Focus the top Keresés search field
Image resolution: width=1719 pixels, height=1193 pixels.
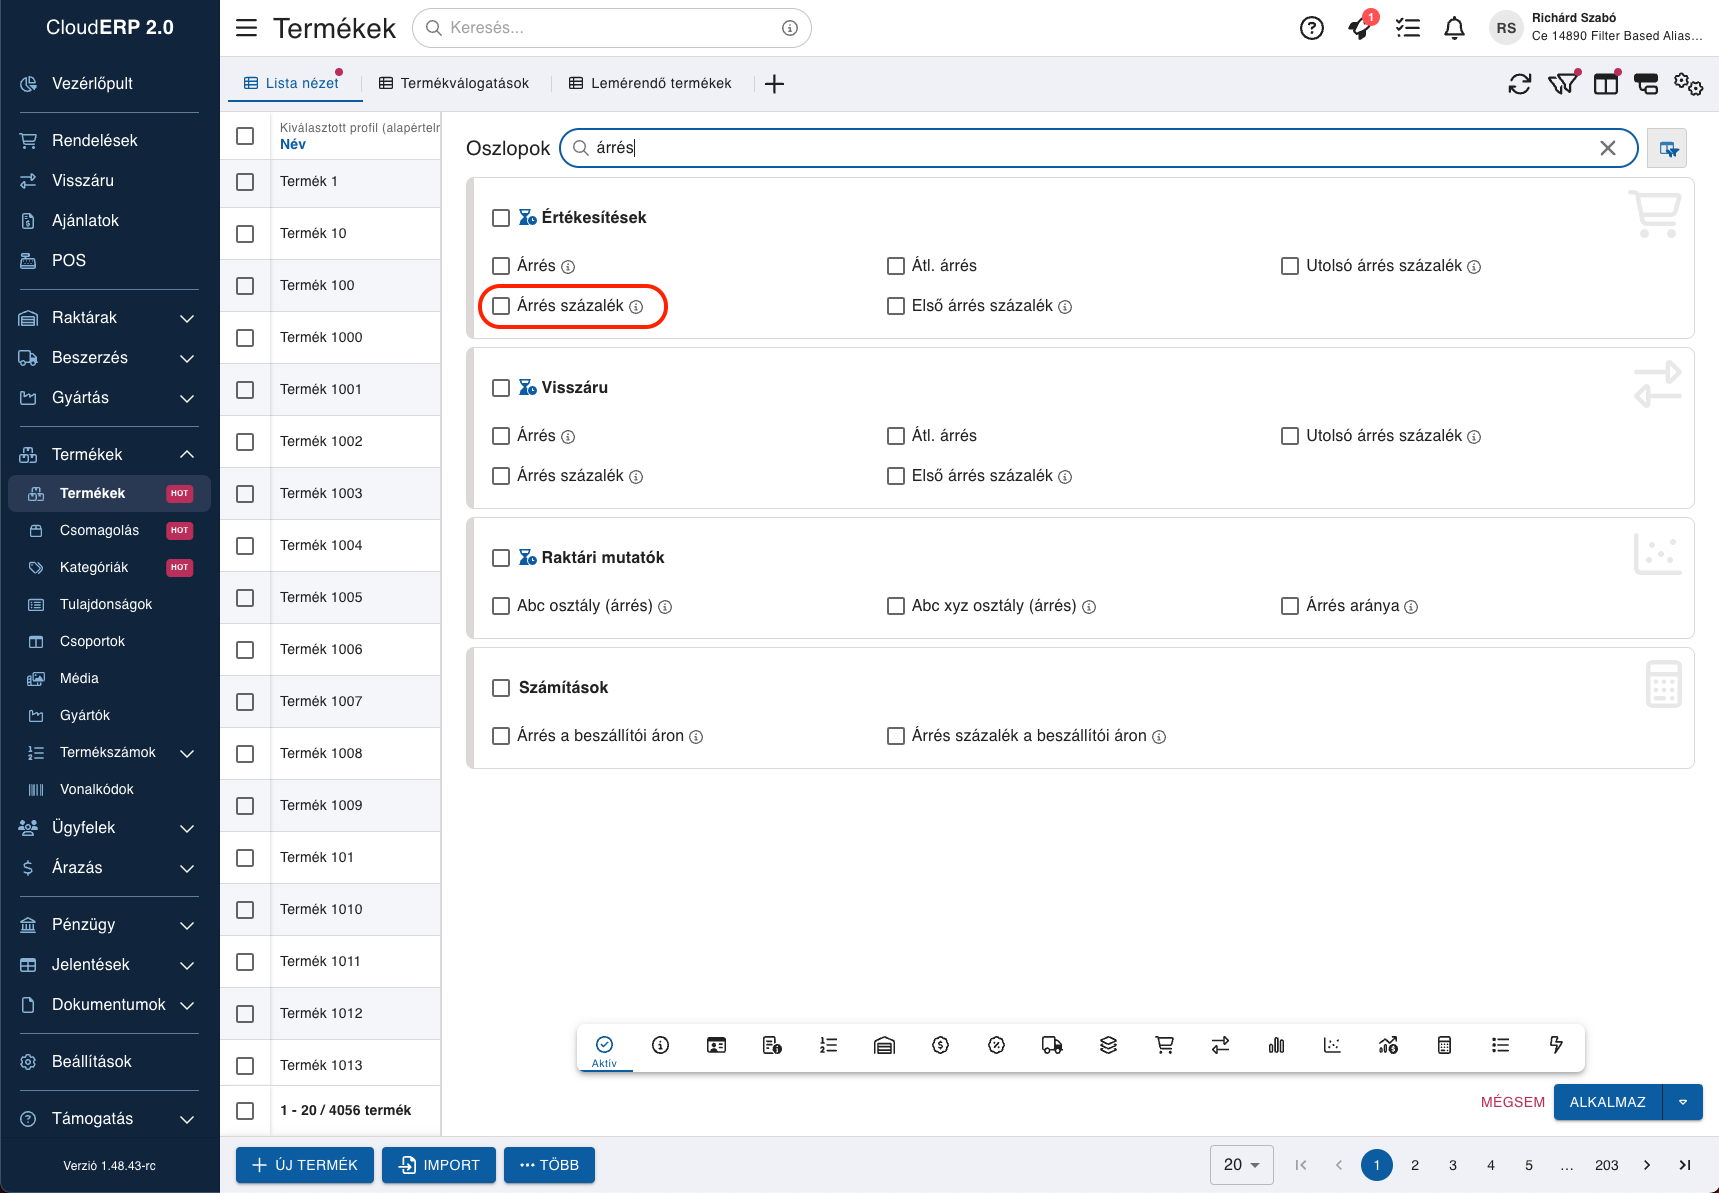(x=611, y=28)
